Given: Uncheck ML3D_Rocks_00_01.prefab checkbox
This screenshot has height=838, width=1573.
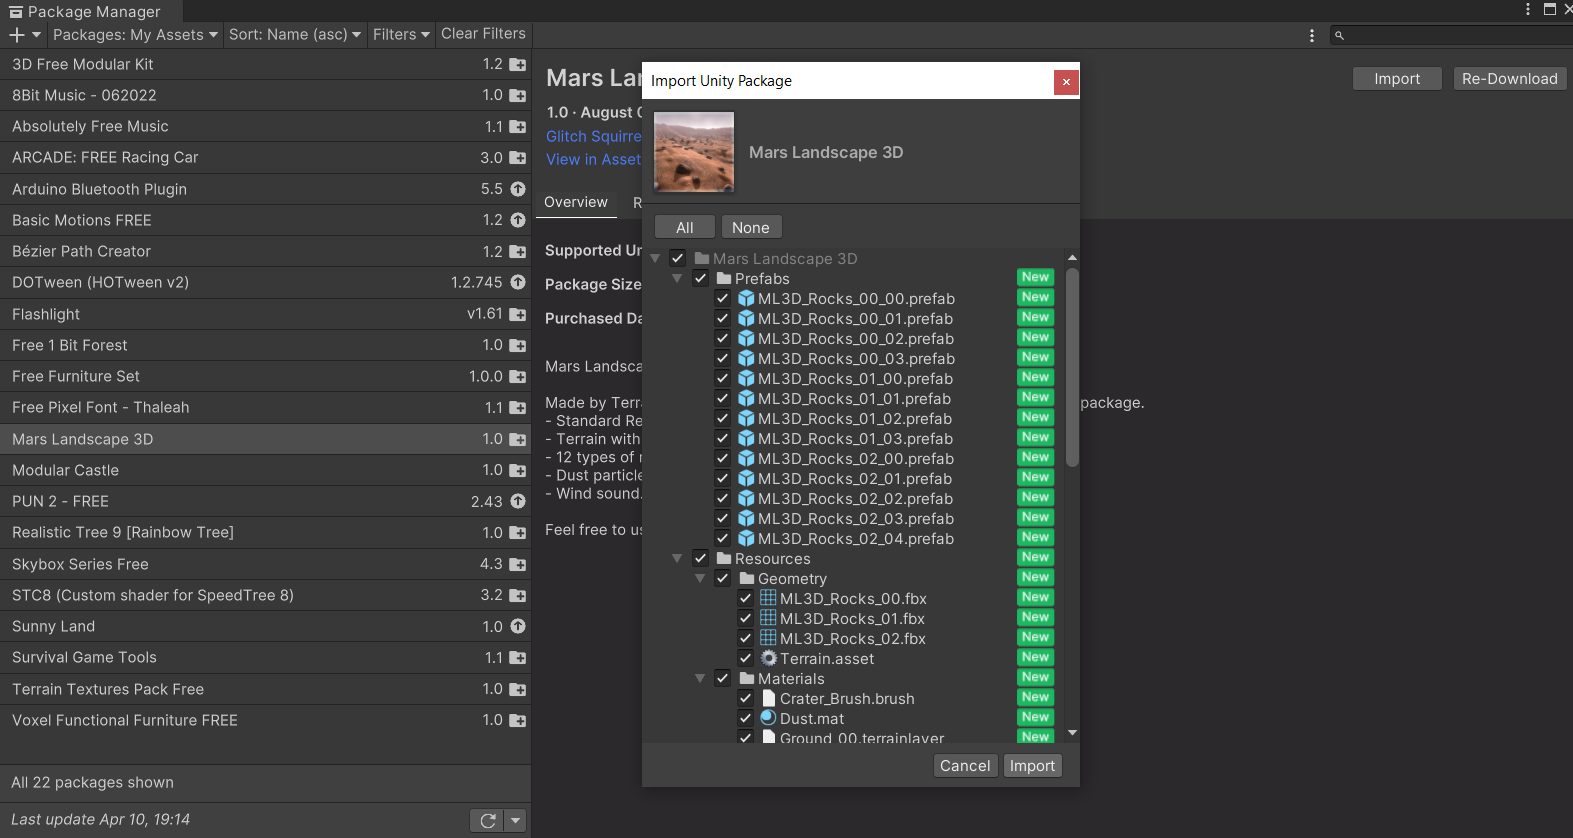Looking at the screenshot, I should coord(723,318).
